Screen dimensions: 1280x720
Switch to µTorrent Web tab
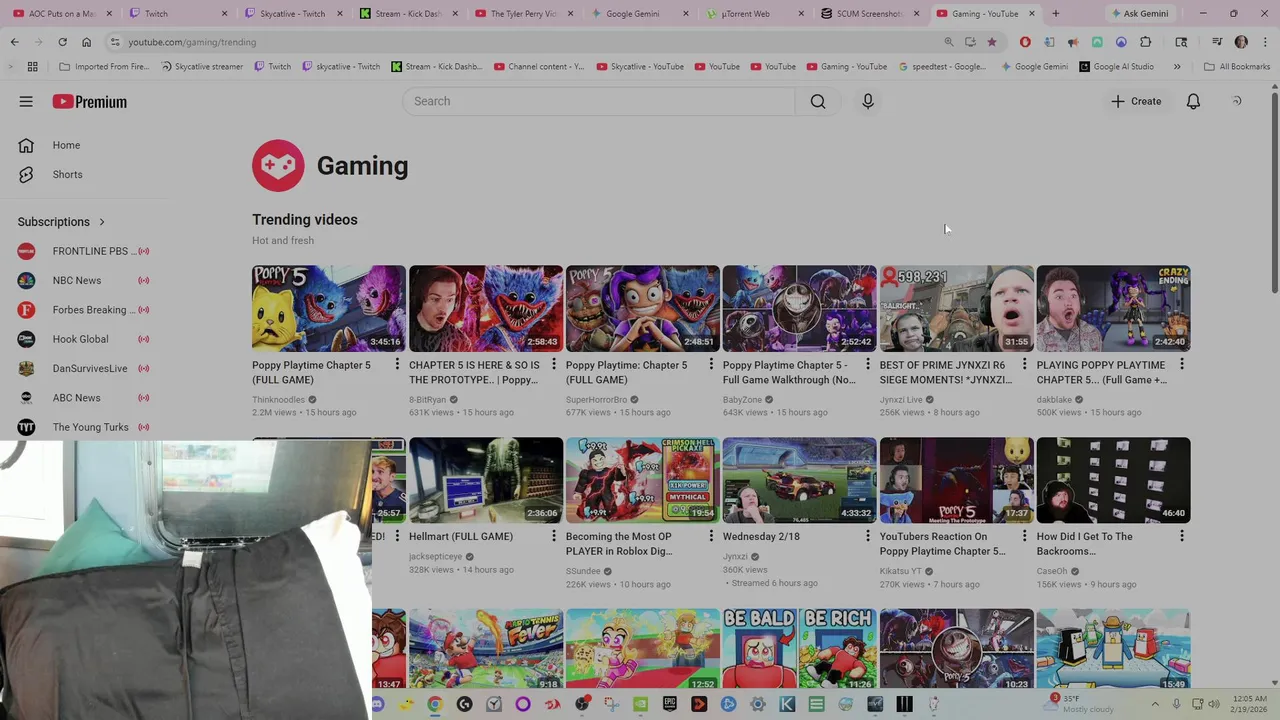[x=754, y=14]
